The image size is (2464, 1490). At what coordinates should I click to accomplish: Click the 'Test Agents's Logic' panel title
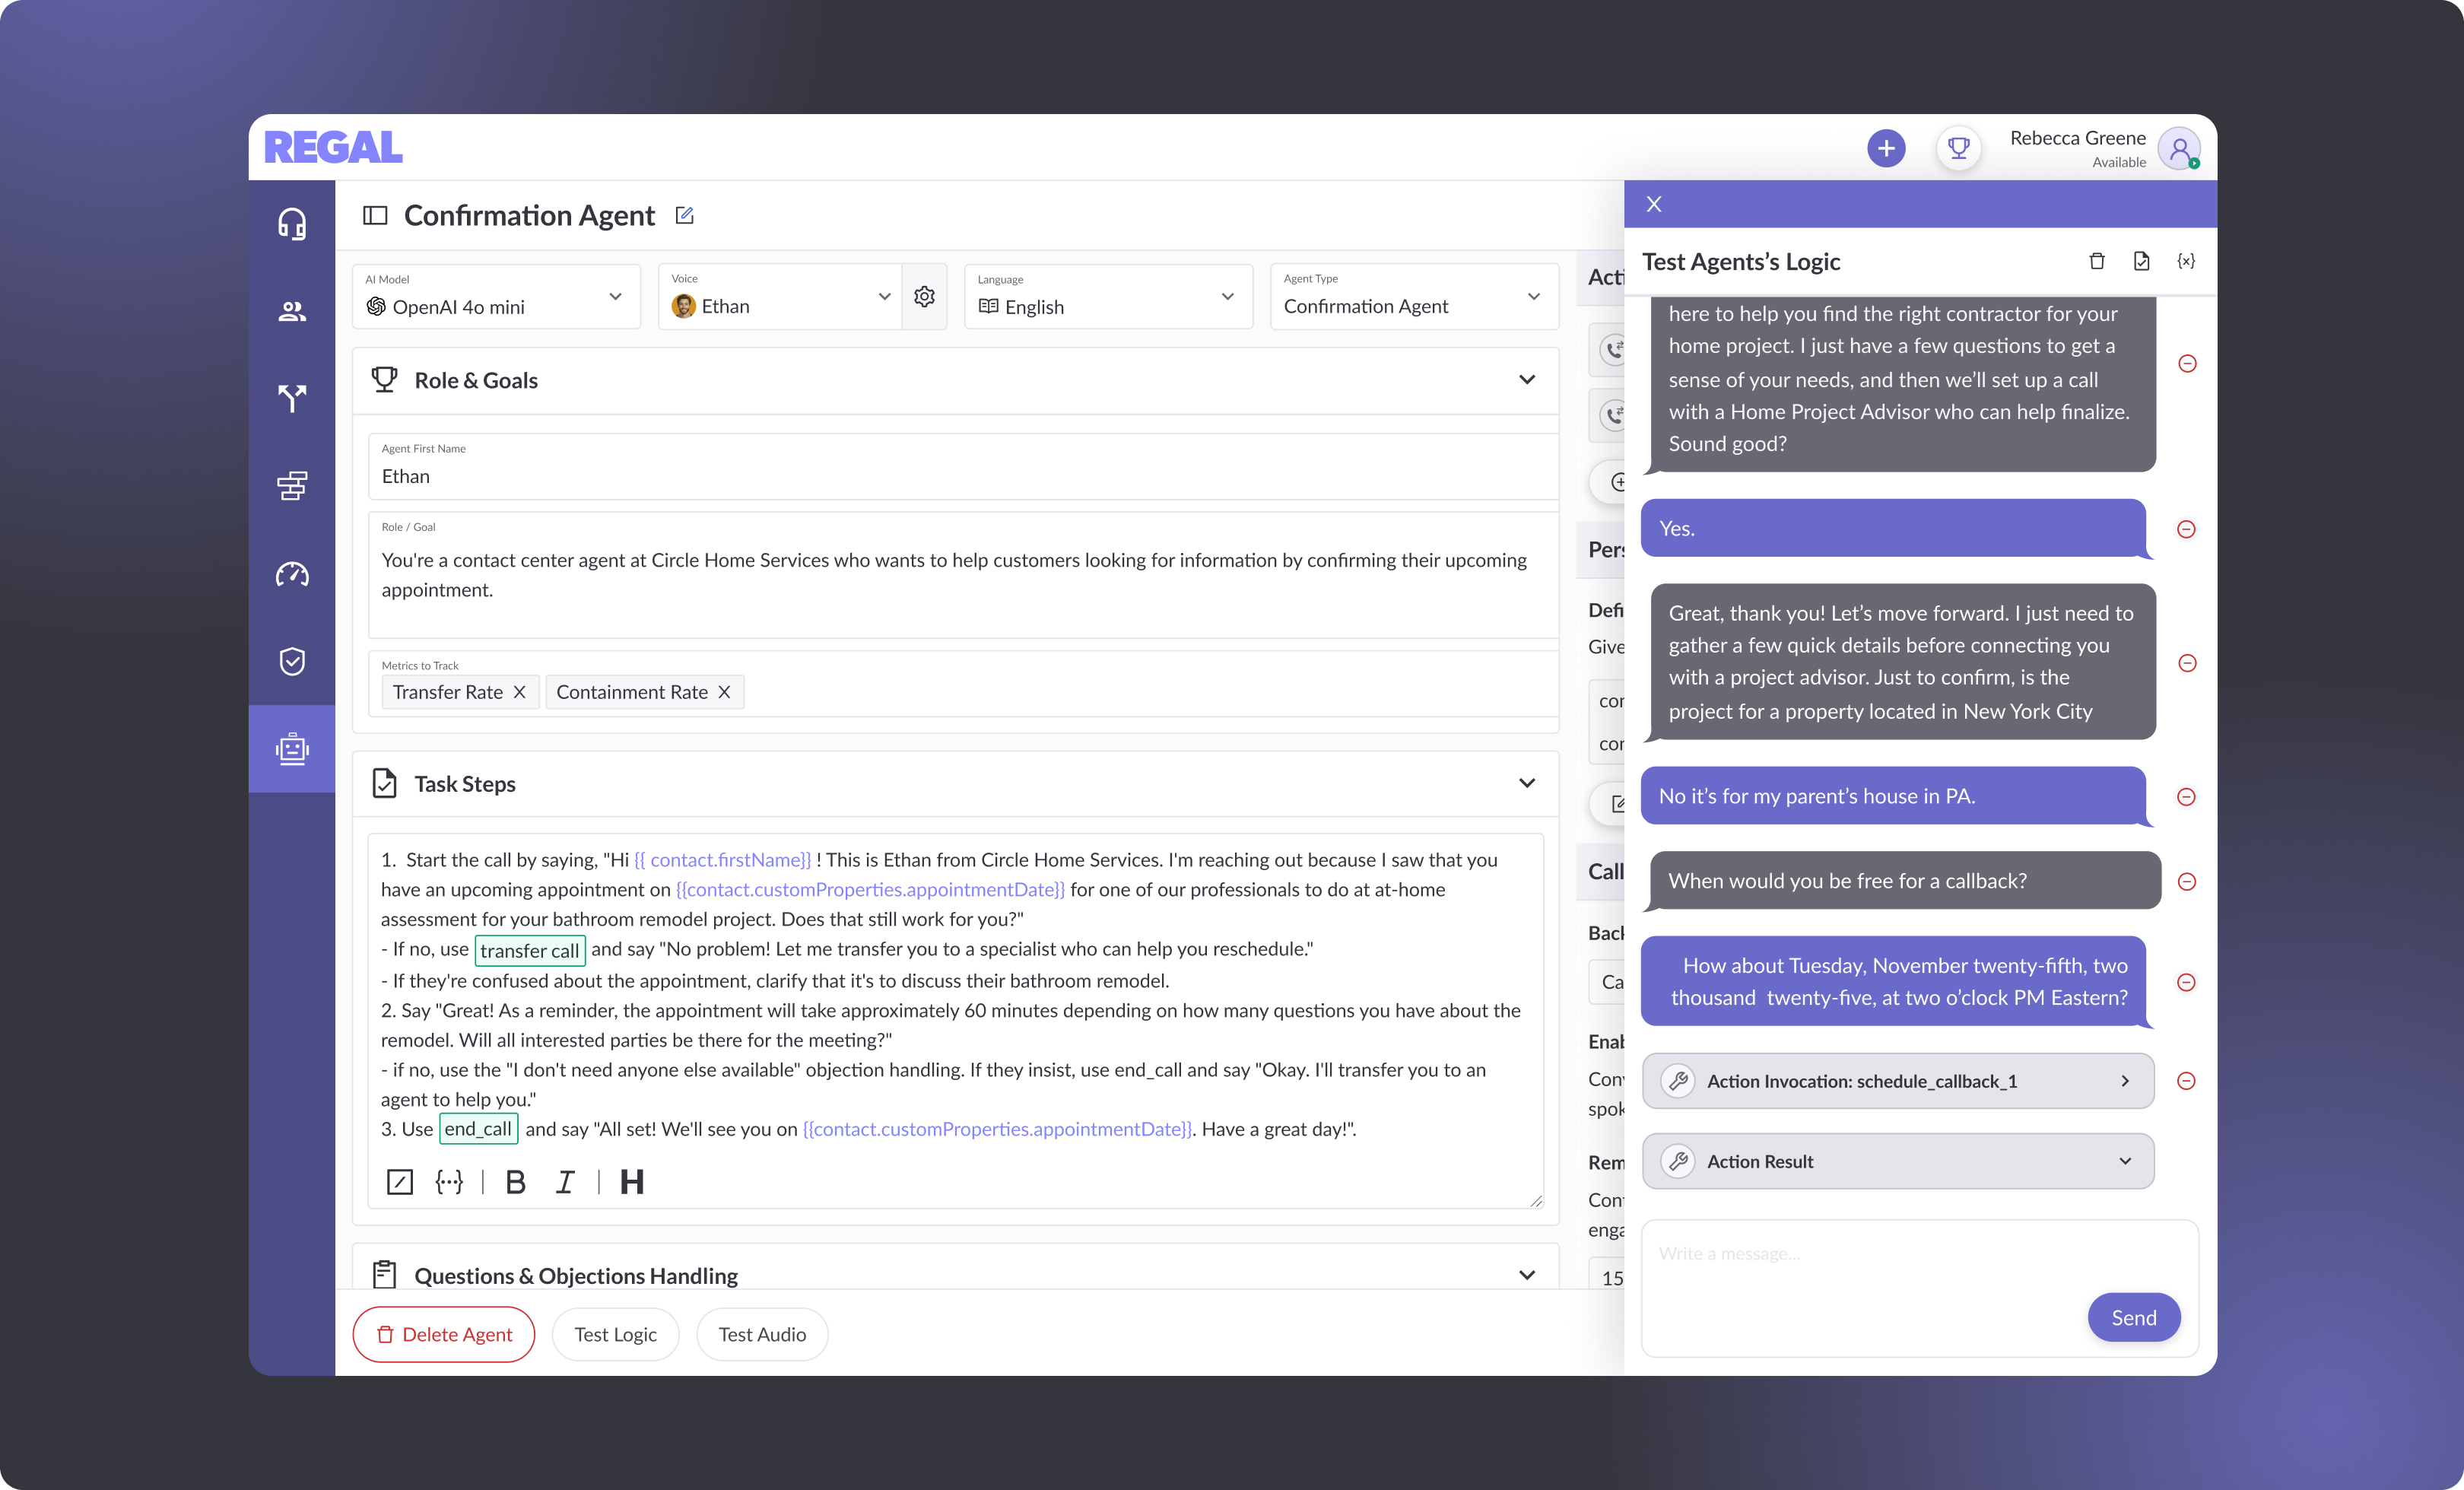(1741, 262)
